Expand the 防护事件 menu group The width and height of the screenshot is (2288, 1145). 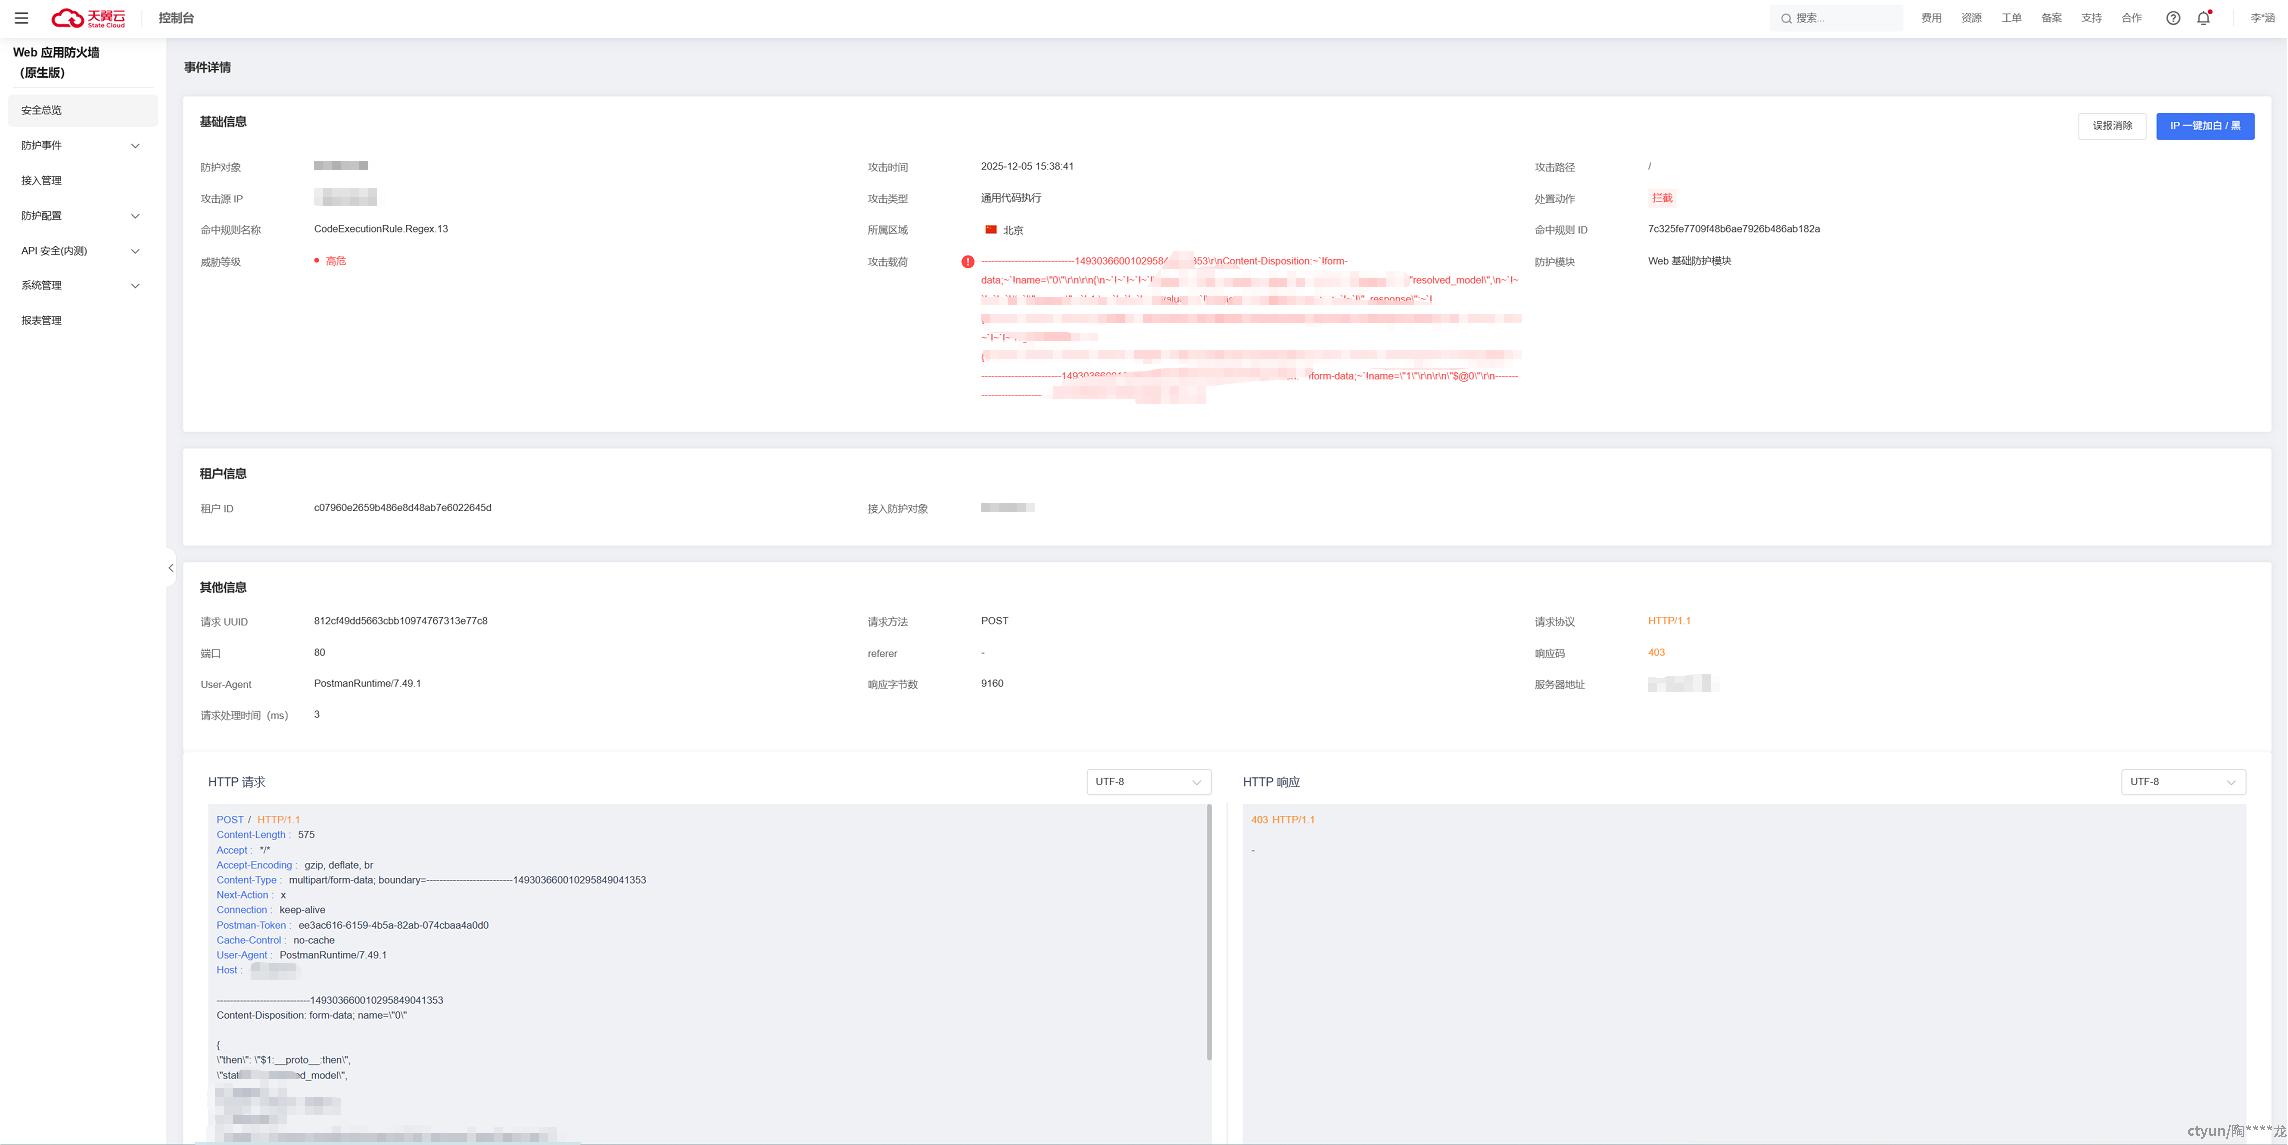tap(81, 146)
